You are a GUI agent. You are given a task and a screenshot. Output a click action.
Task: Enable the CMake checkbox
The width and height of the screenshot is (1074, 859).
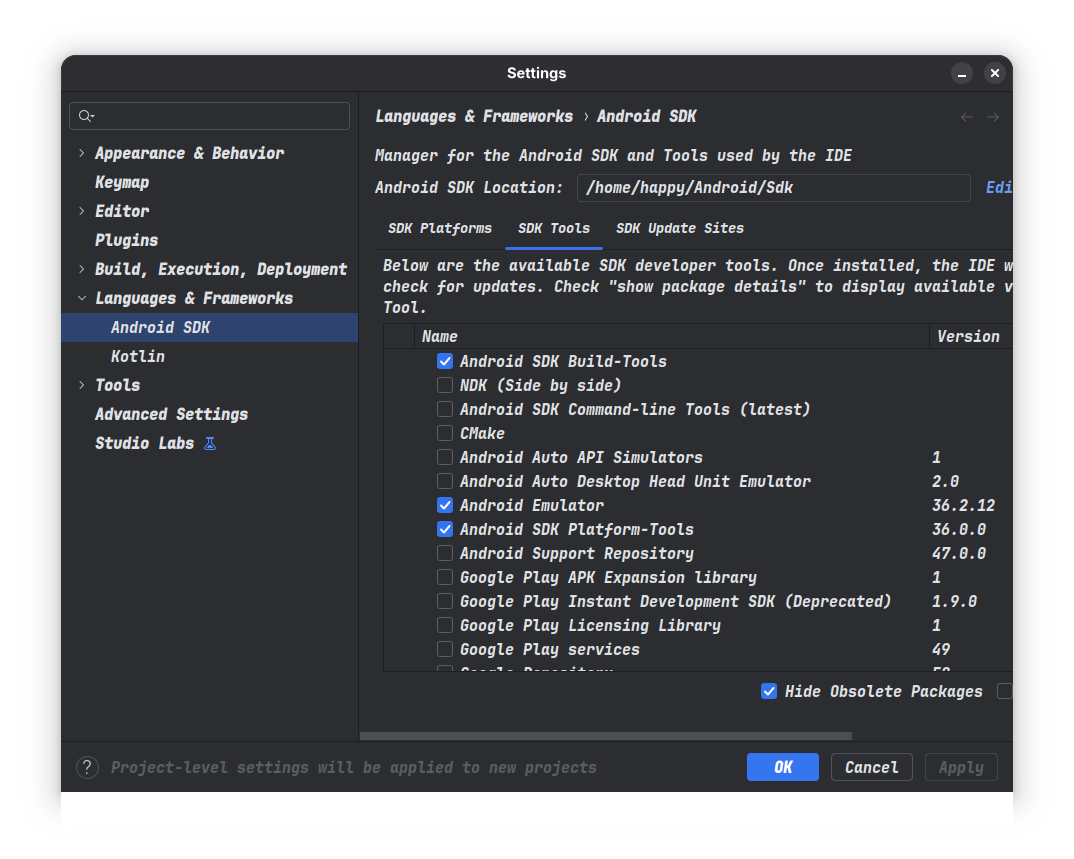(x=445, y=433)
